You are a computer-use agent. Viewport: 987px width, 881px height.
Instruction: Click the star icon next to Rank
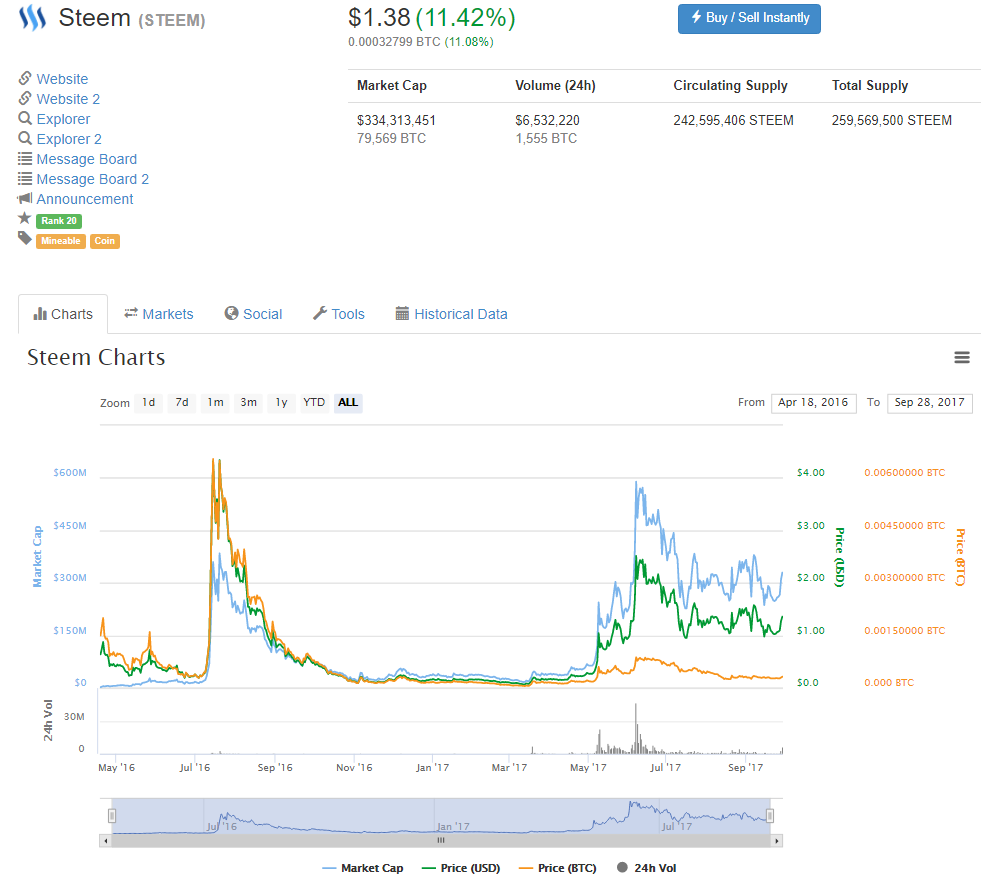[25, 218]
